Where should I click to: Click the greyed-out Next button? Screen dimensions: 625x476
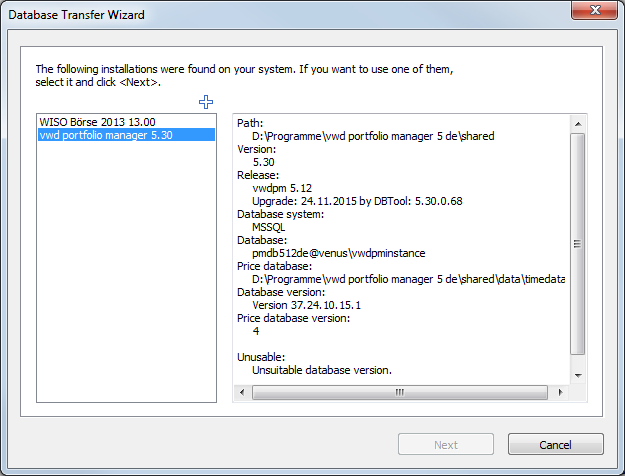pyautogui.click(x=446, y=445)
